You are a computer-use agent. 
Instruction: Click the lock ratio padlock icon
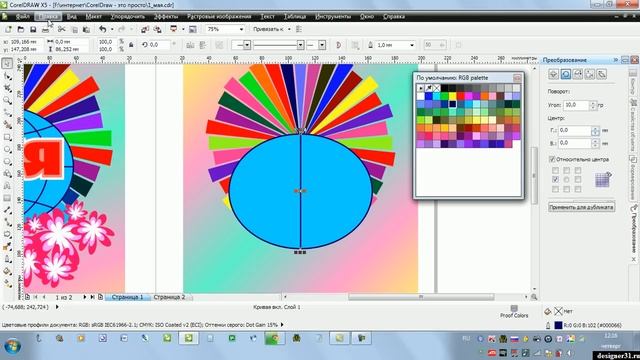coord(131,45)
